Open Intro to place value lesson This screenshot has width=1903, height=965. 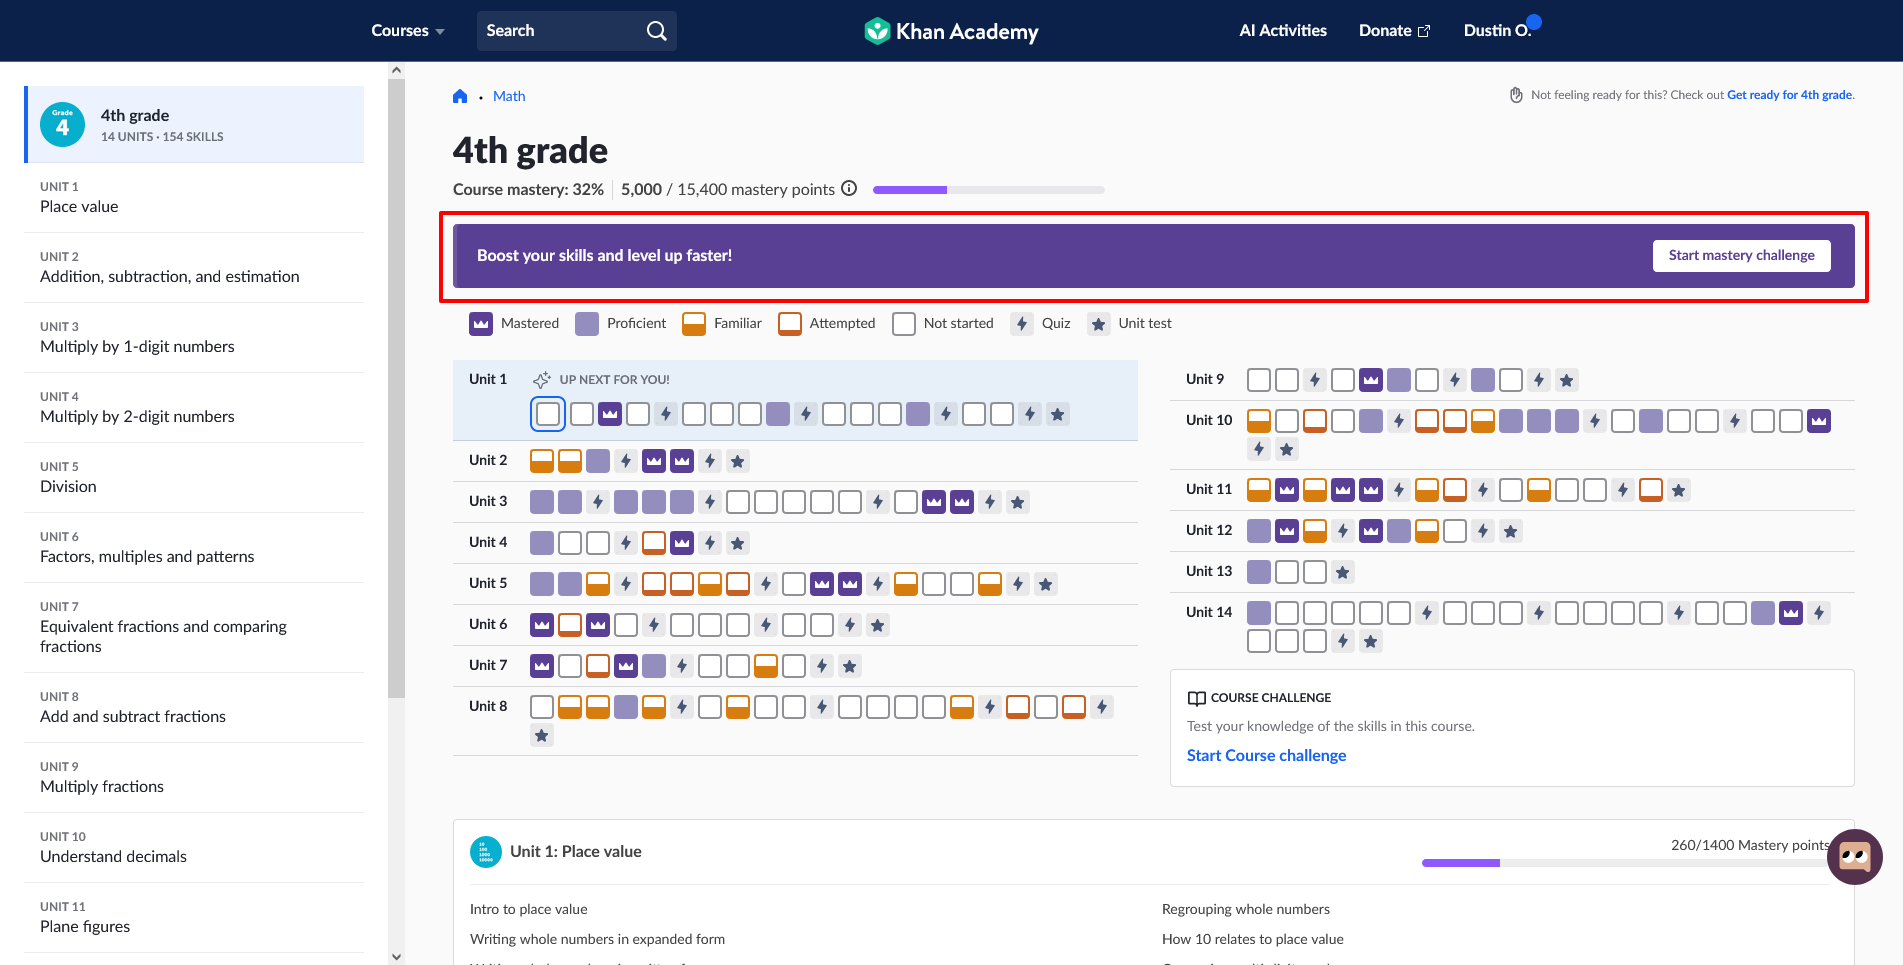(x=528, y=910)
